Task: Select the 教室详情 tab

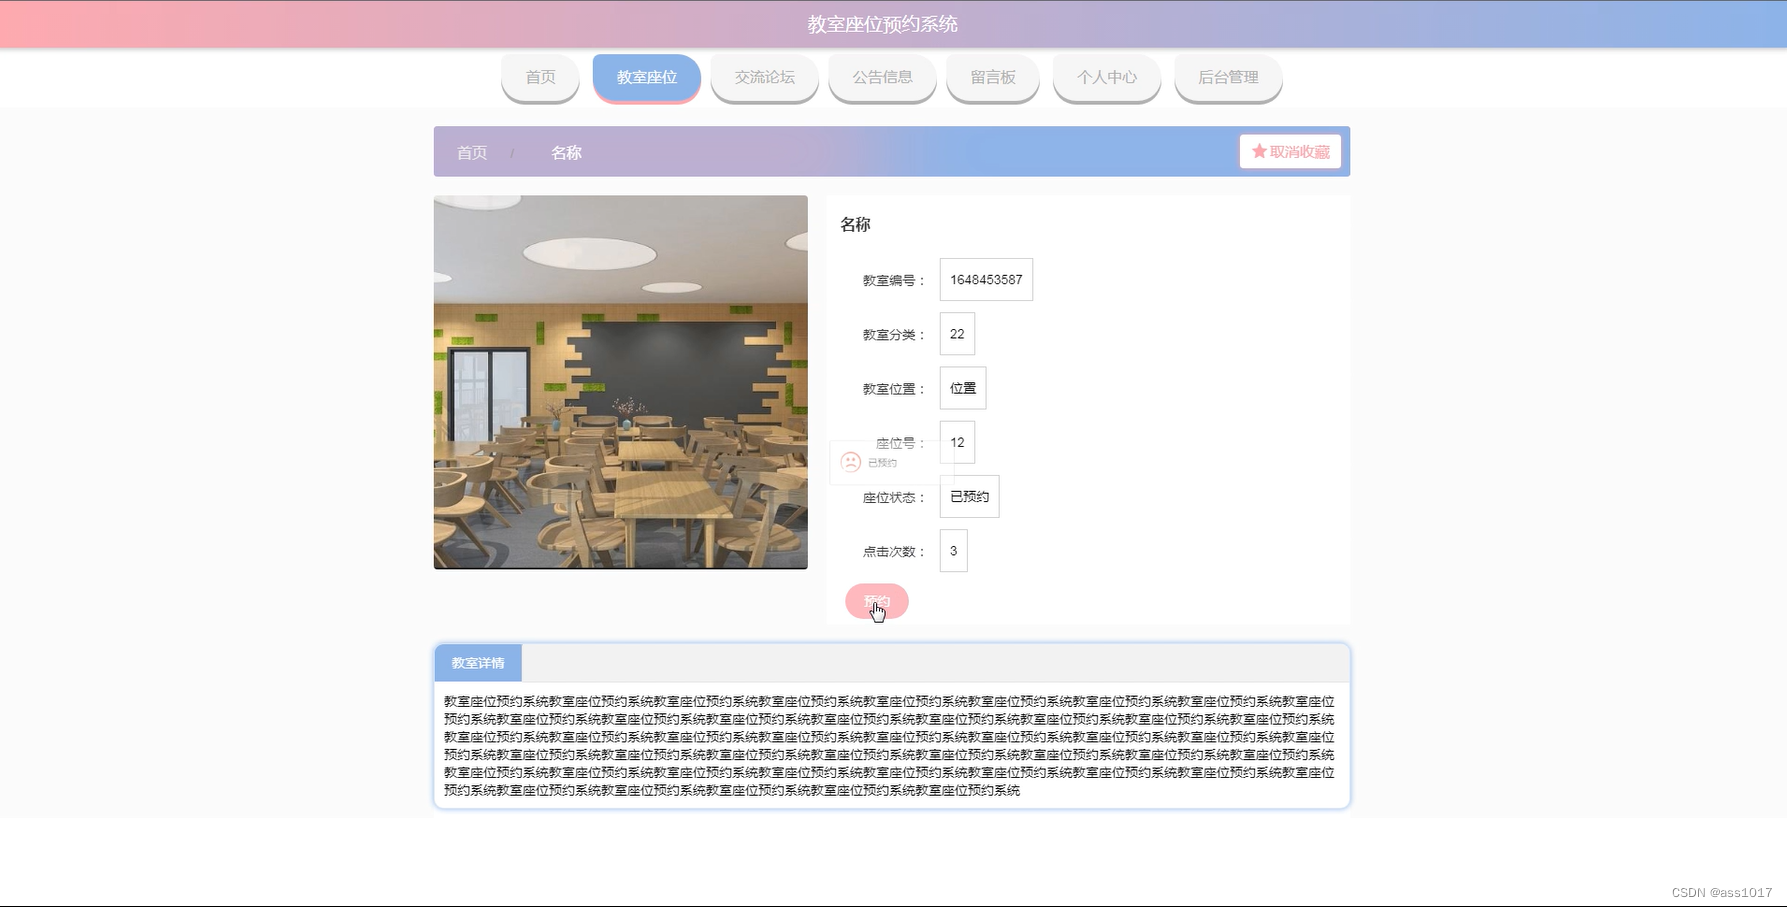Action: [476, 662]
